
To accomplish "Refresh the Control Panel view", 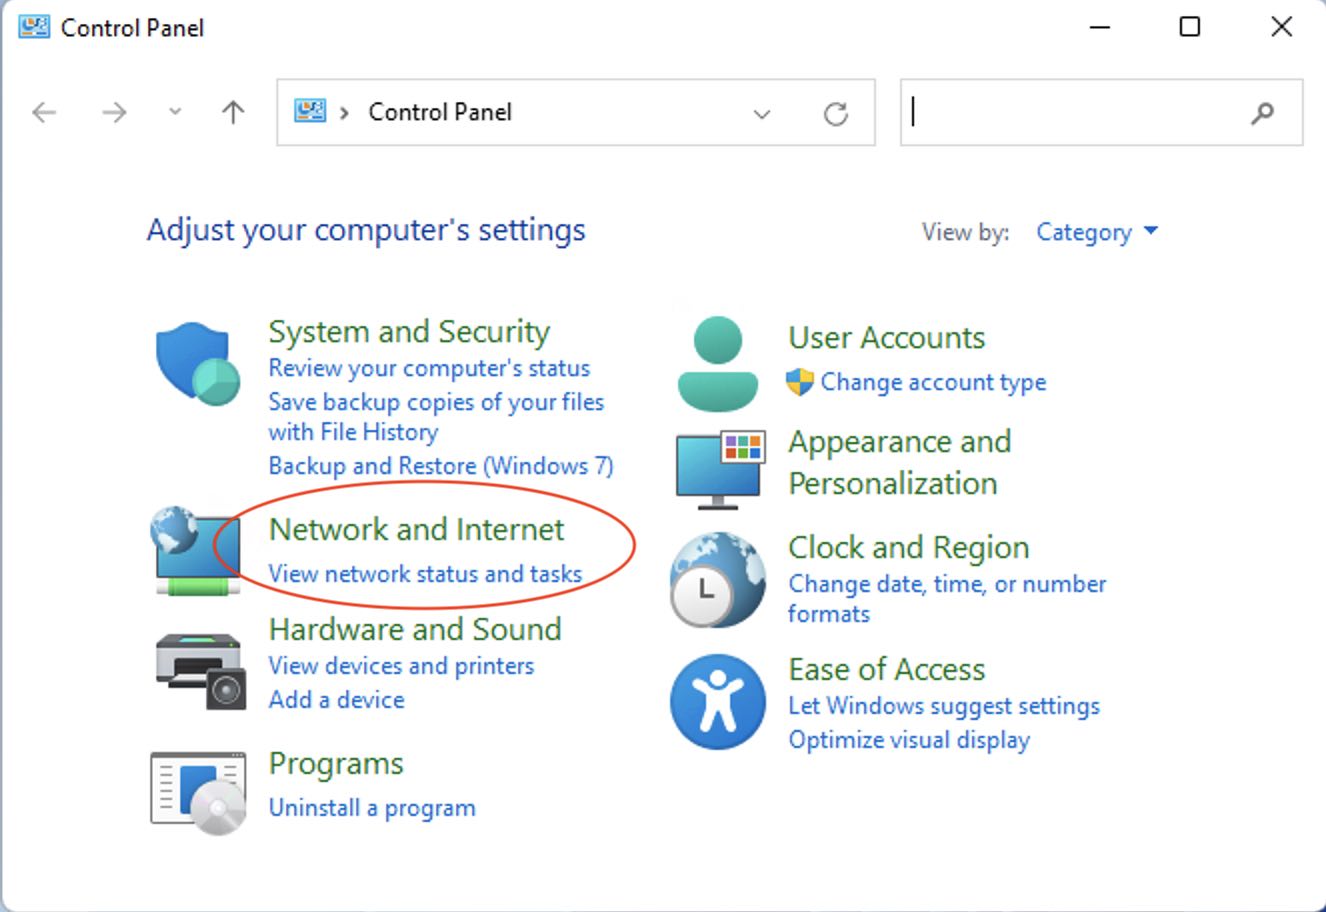I will pyautogui.click(x=836, y=114).
